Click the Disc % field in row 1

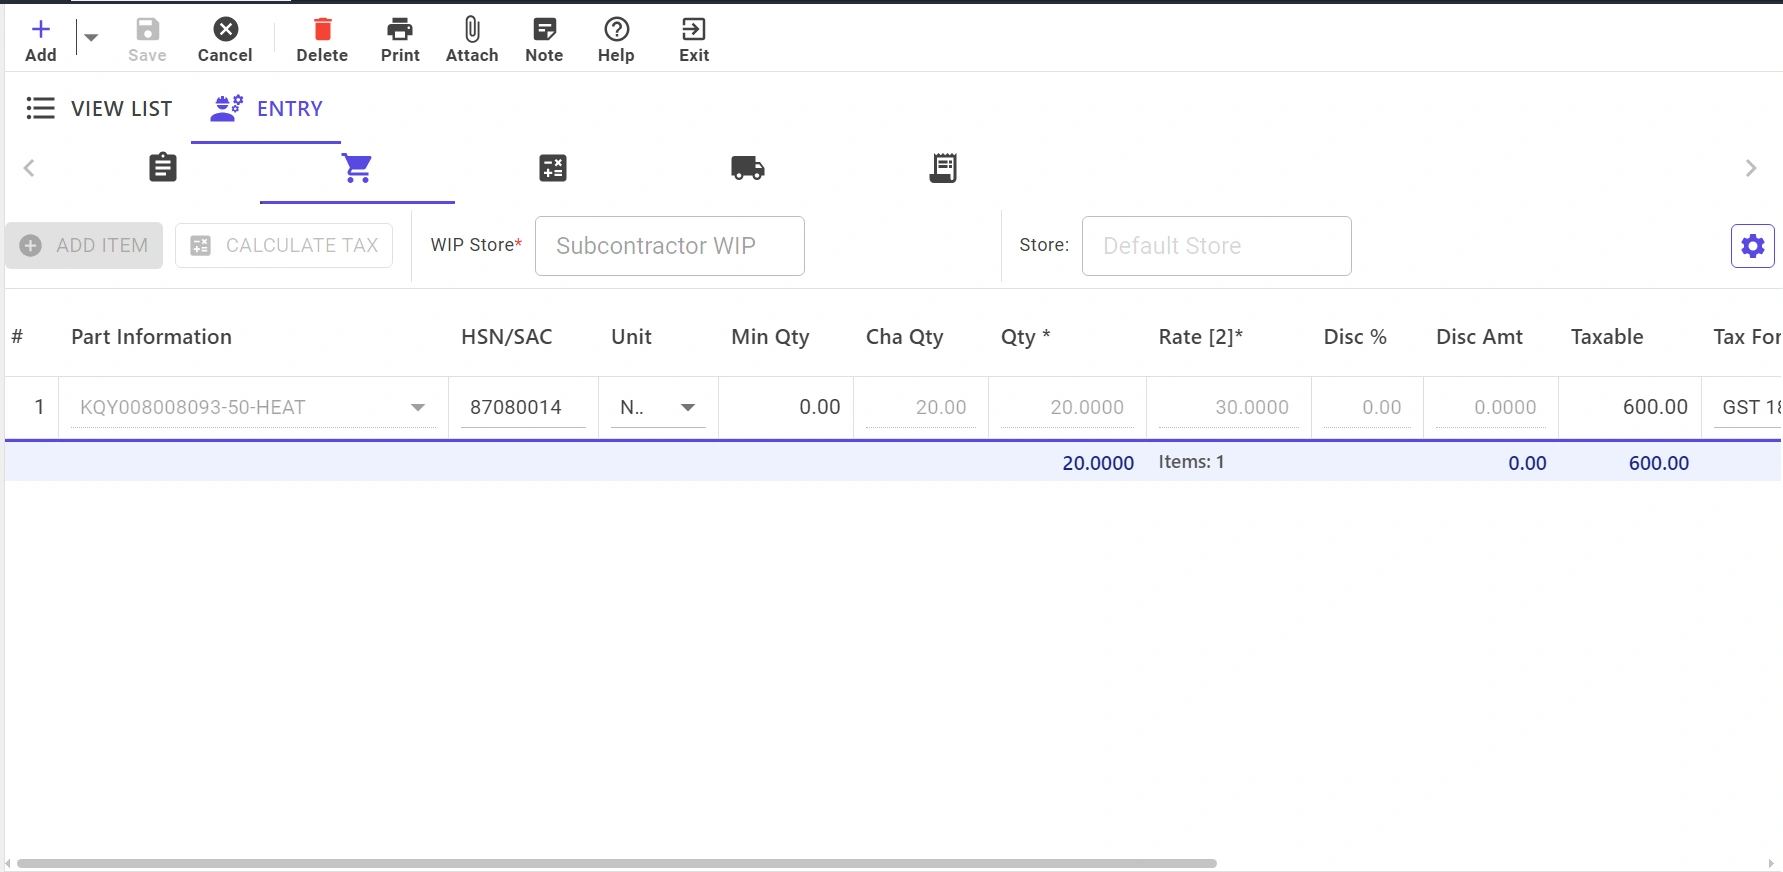(x=1367, y=407)
